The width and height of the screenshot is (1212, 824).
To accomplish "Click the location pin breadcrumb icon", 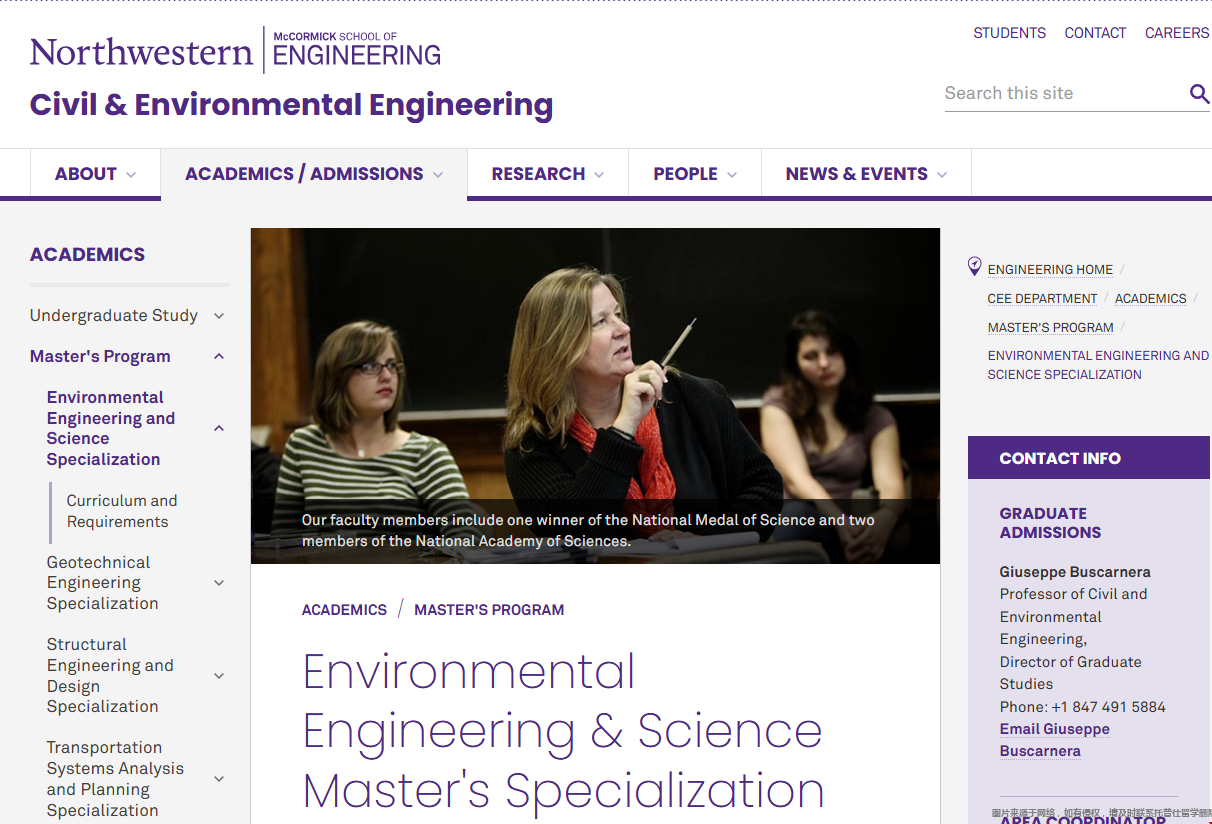I will coord(975,266).
